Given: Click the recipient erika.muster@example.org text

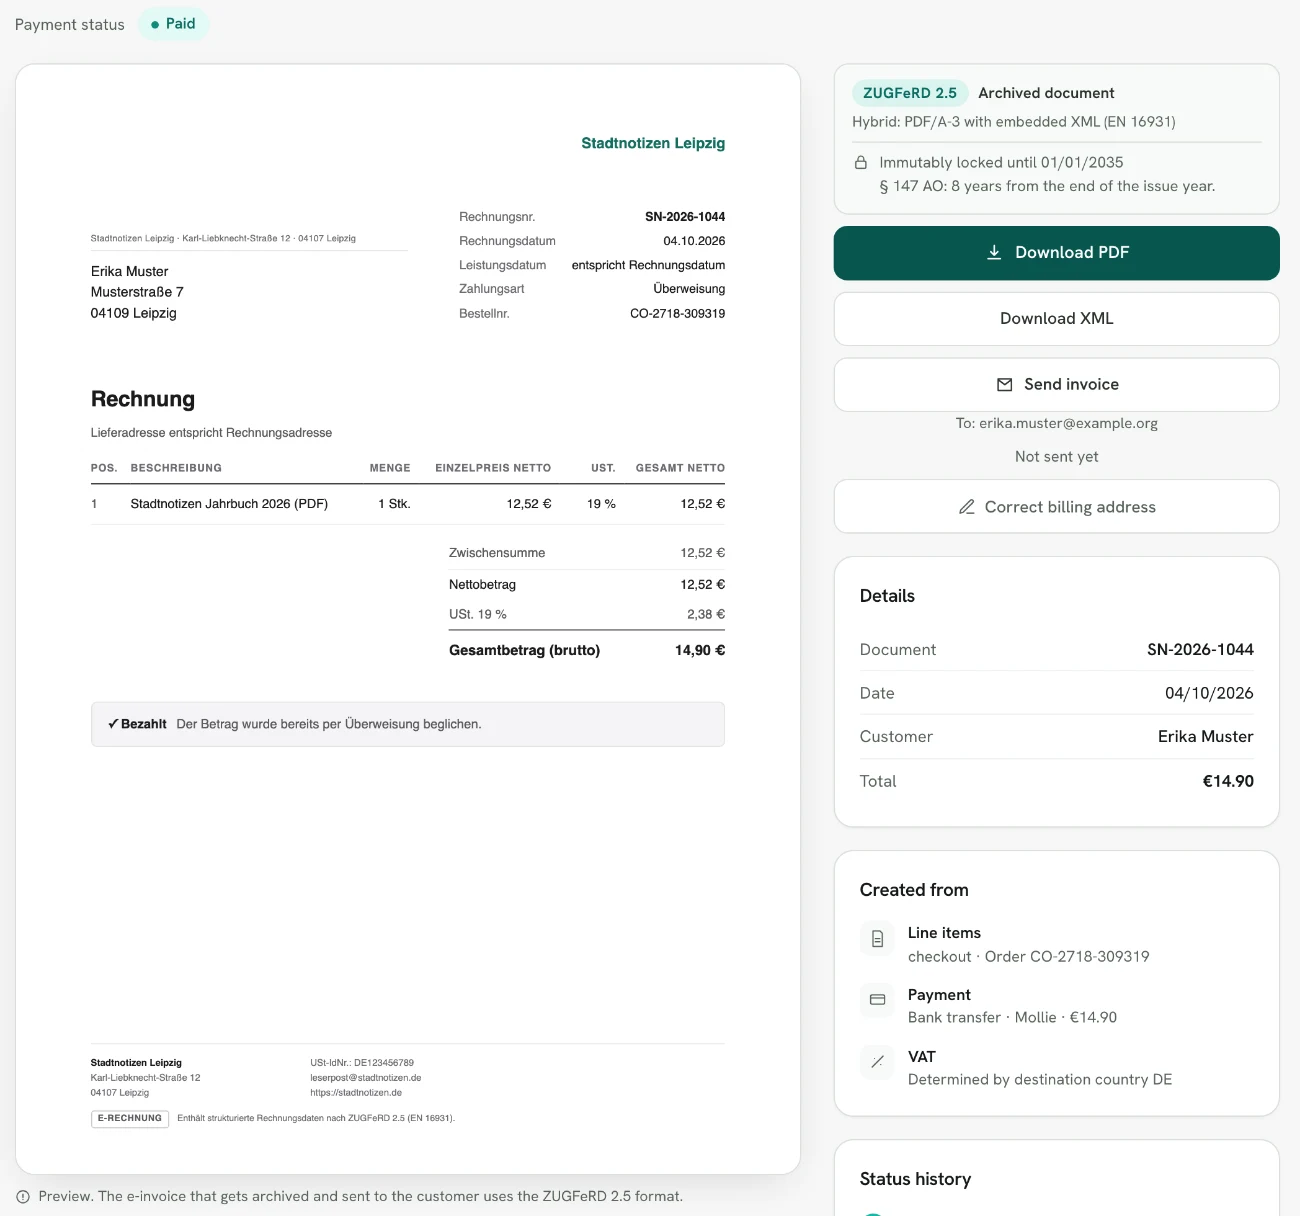Looking at the screenshot, I should click(1068, 423).
